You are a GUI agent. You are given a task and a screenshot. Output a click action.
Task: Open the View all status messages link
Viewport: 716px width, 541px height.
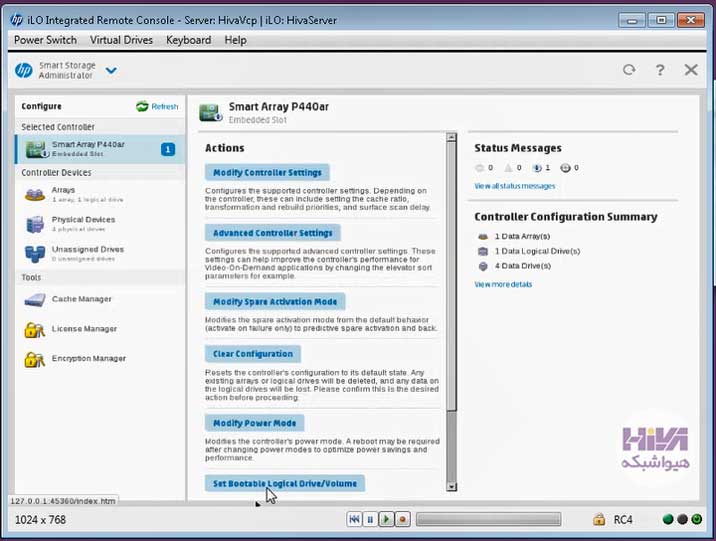pos(515,186)
